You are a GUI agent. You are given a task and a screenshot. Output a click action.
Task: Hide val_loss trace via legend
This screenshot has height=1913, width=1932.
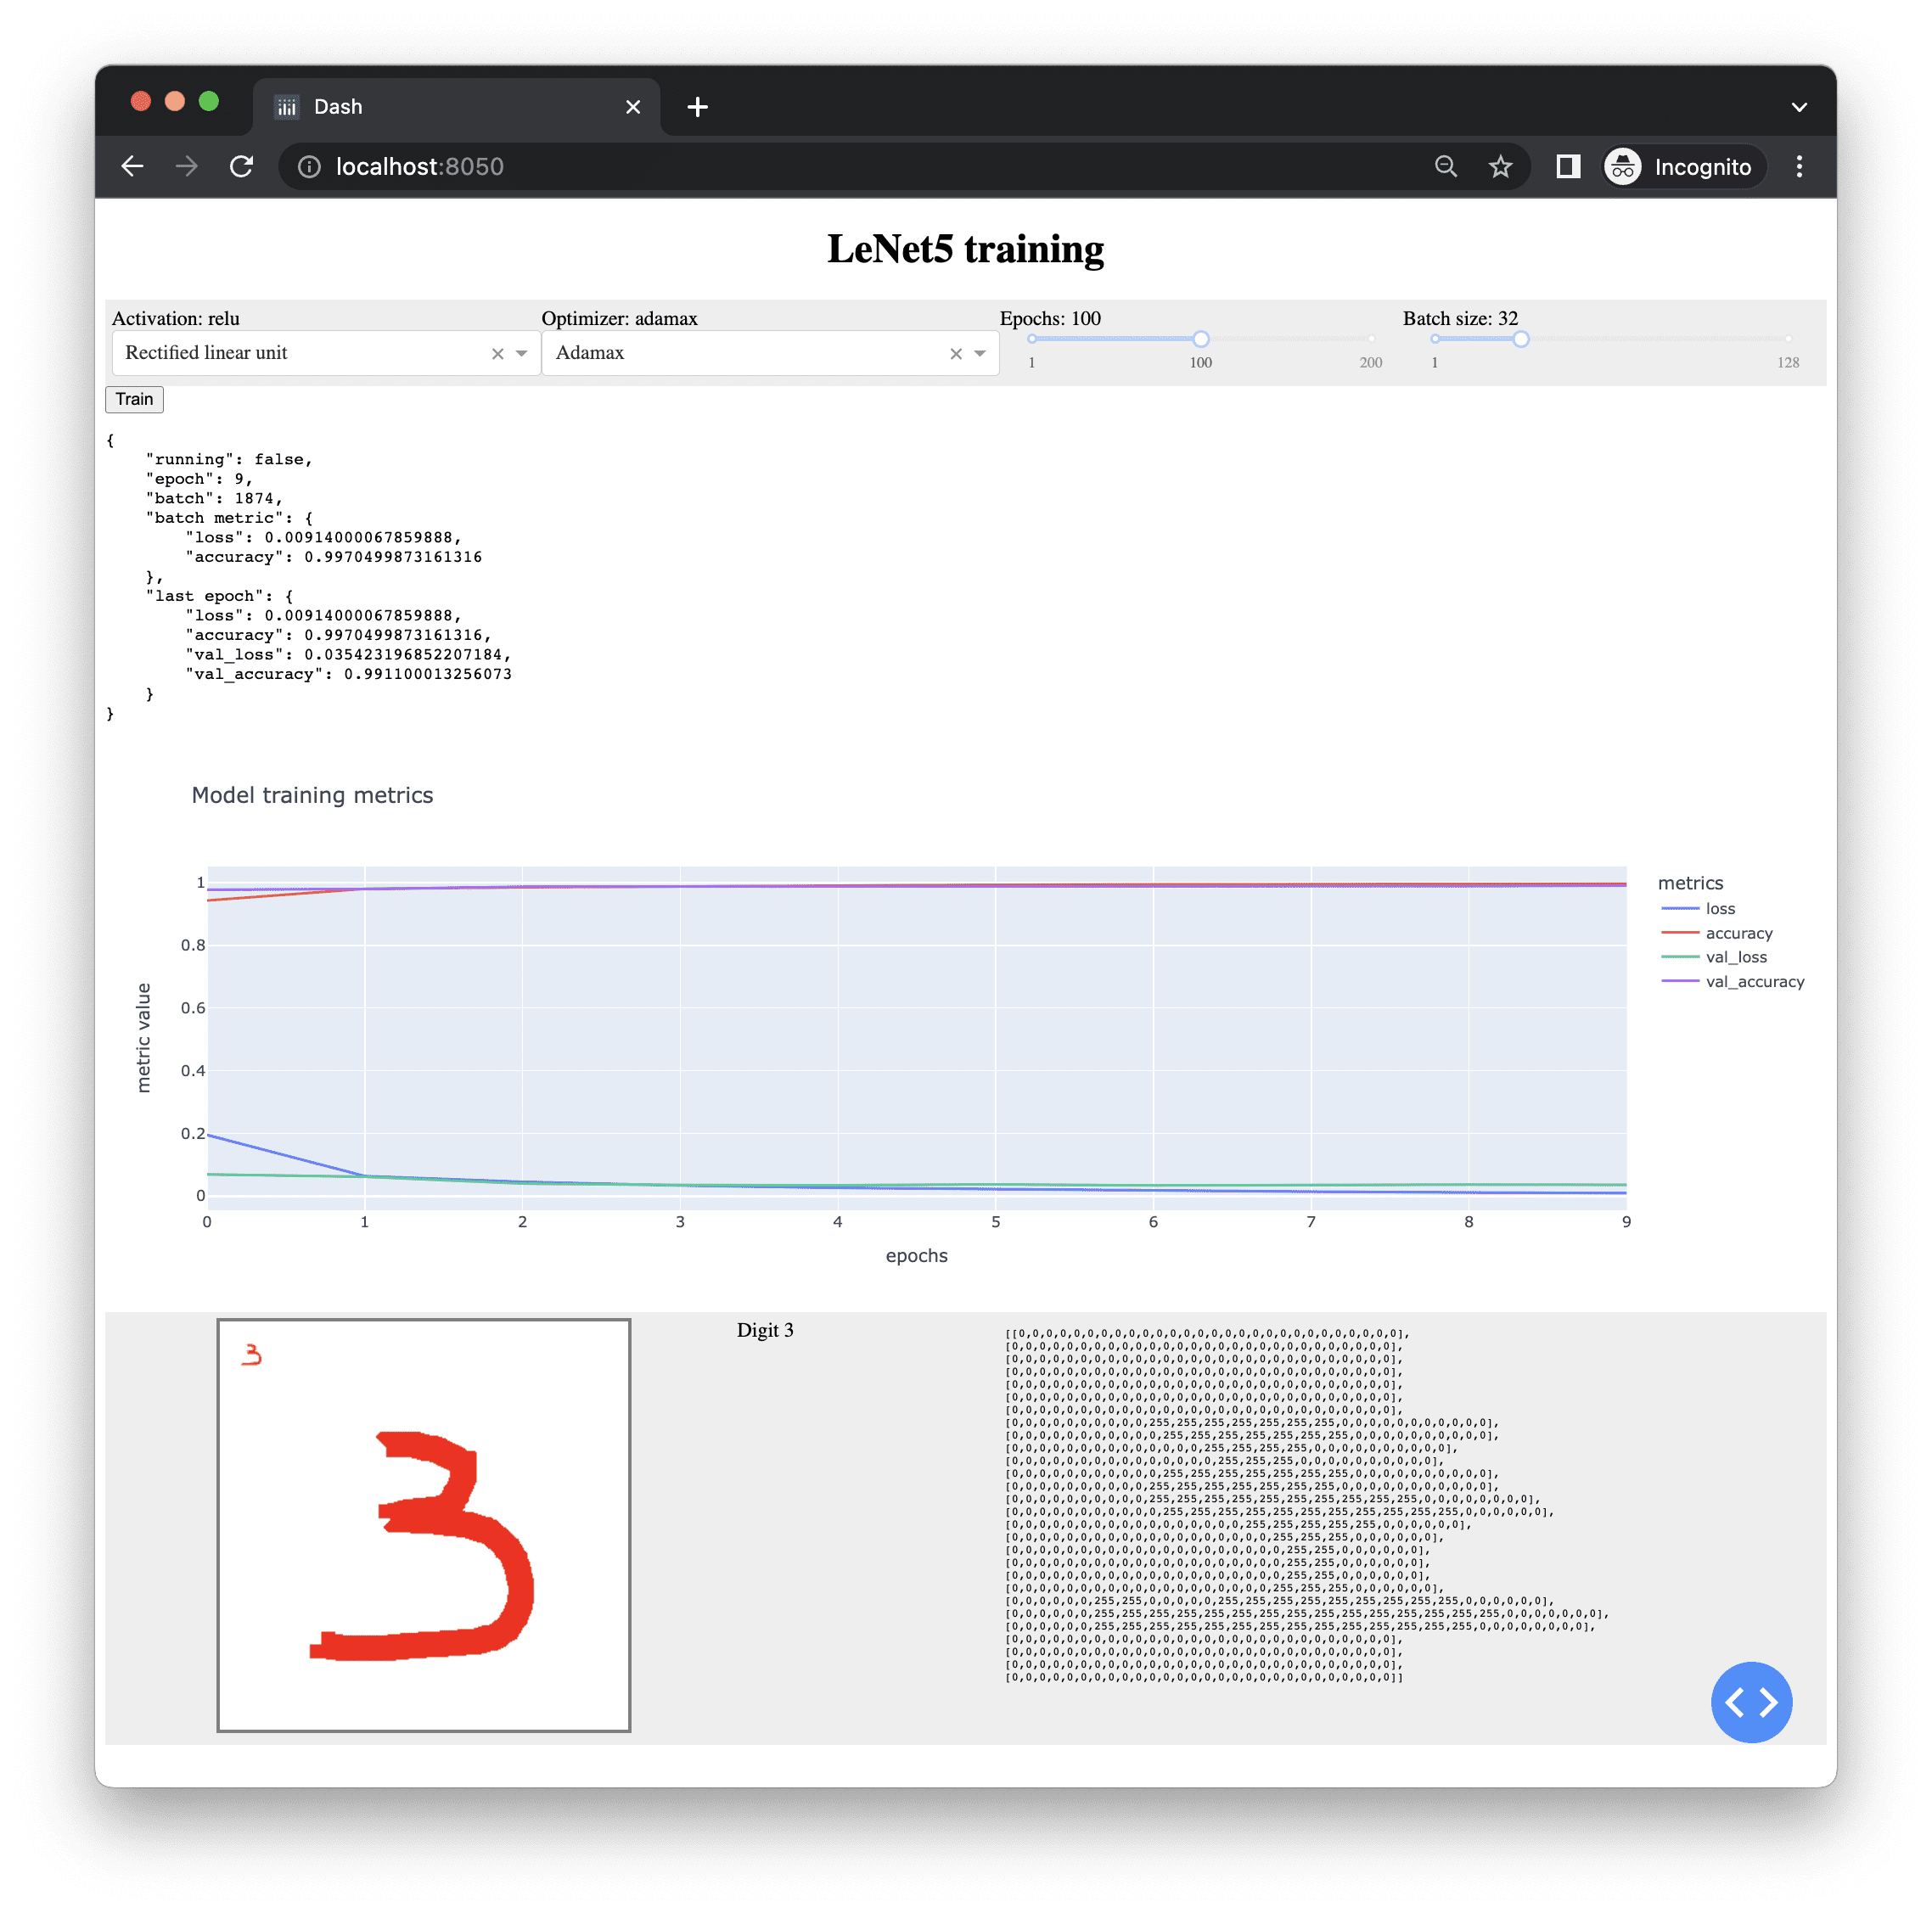pos(1735,957)
